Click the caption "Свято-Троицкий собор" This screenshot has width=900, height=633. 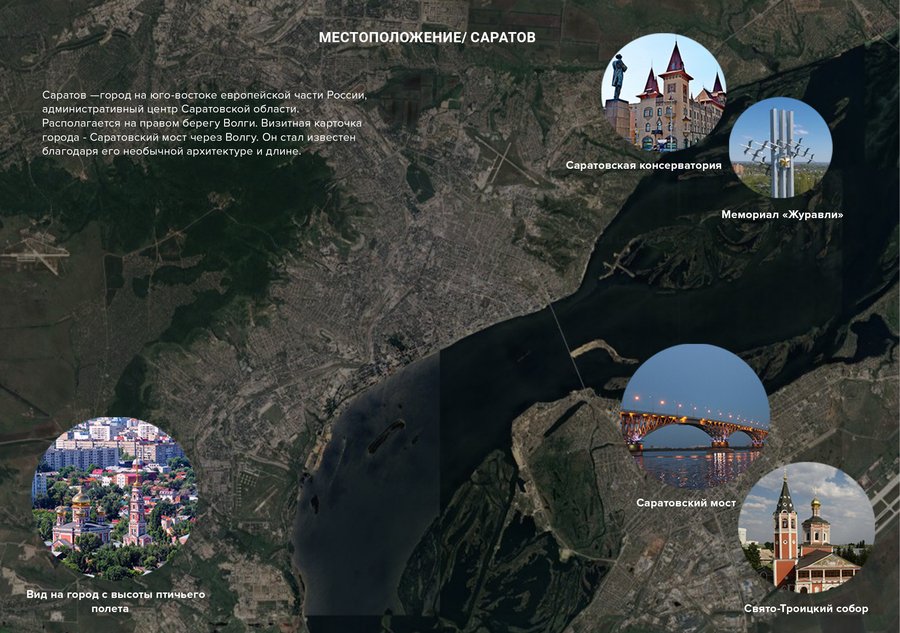pyautogui.click(x=806, y=609)
